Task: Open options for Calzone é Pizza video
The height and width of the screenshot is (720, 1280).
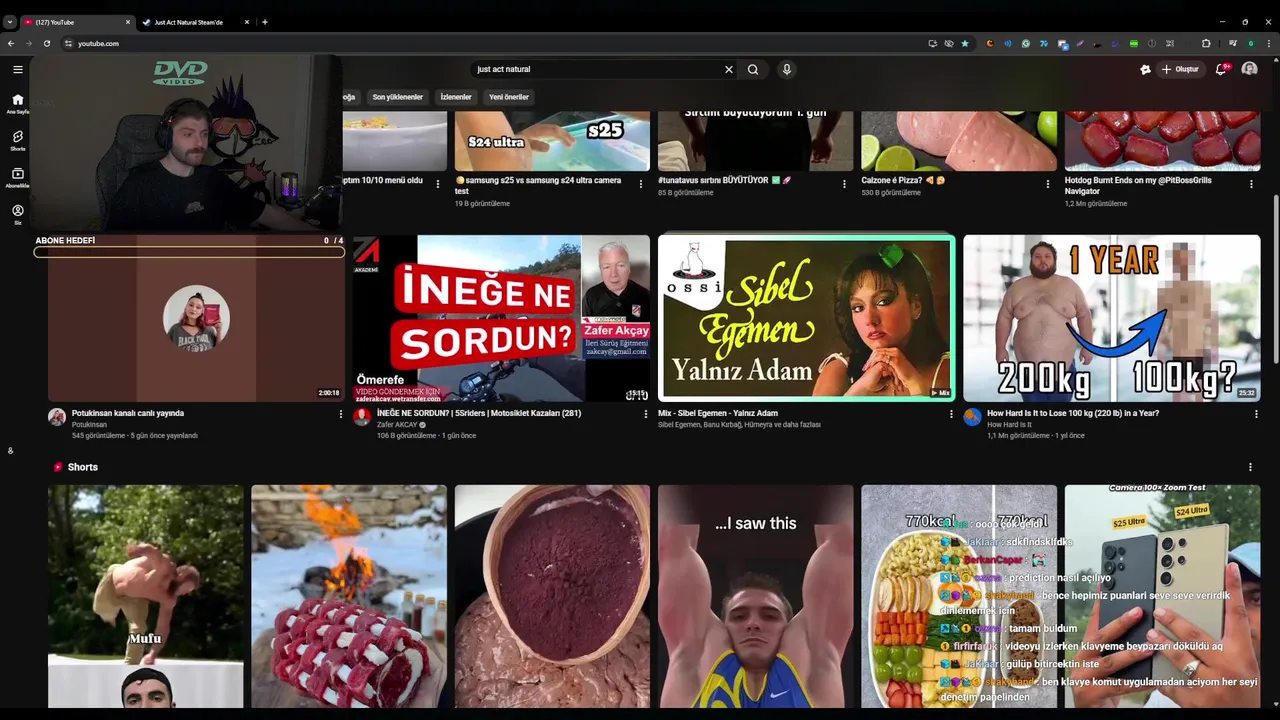Action: pyautogui.click(x=1048, y=184)
